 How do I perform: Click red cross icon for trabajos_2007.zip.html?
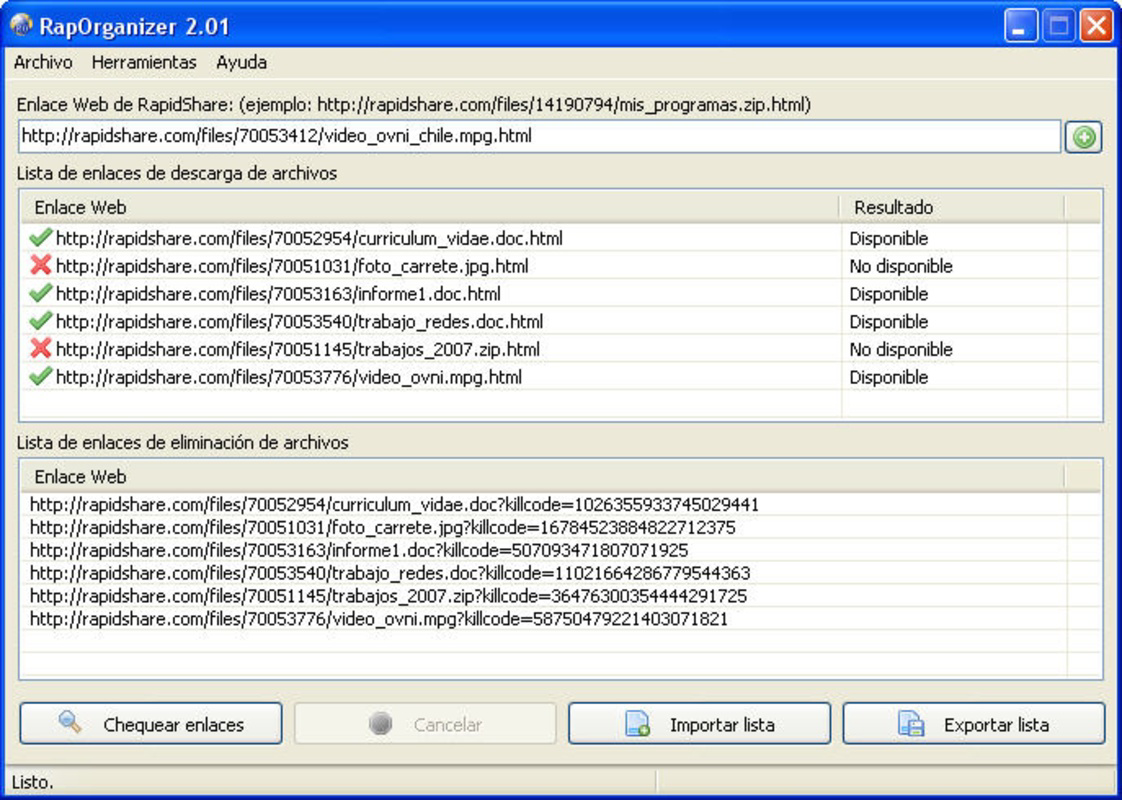point(41,349)
